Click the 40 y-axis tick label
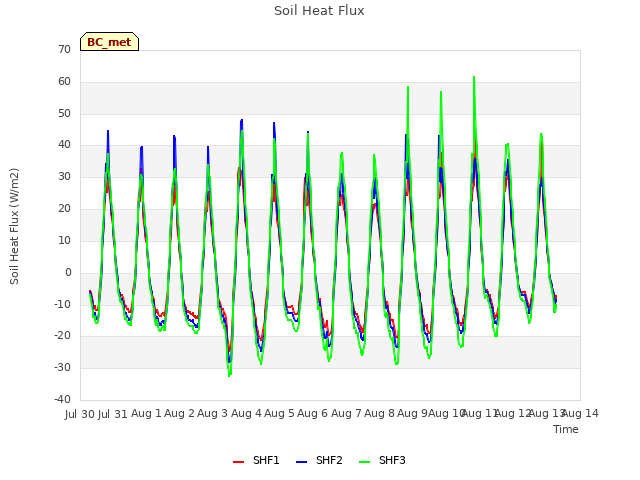 click(x=64, y=144)
